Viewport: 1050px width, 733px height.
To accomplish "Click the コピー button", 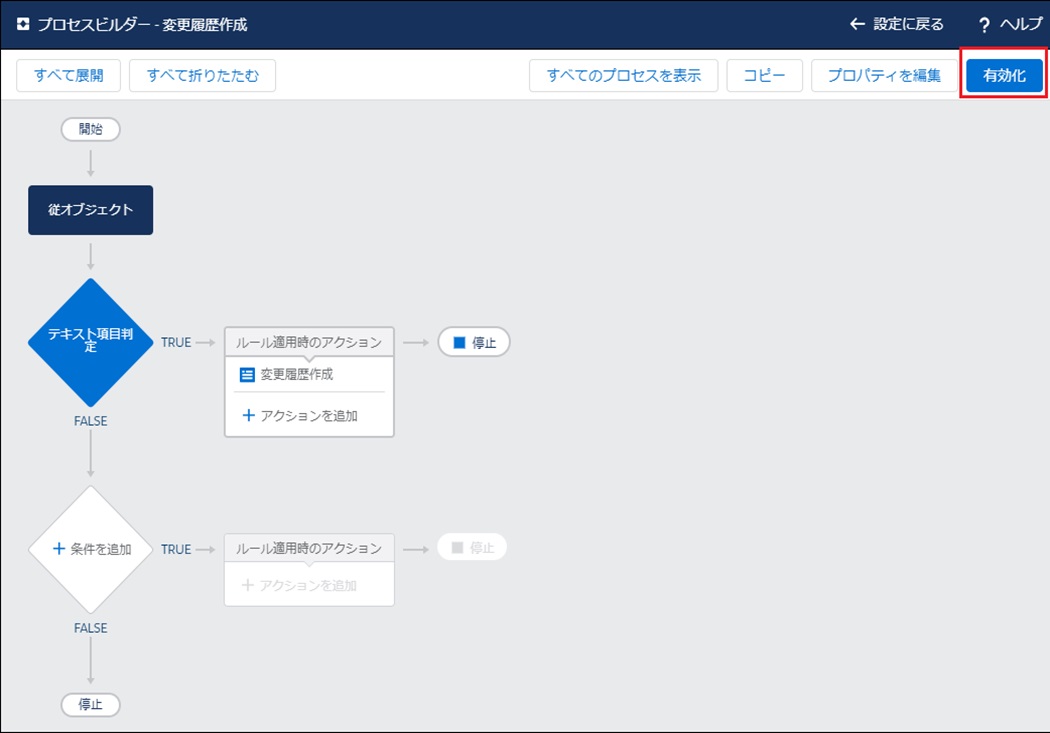I will pyautogui.click(x=764, y=75).
